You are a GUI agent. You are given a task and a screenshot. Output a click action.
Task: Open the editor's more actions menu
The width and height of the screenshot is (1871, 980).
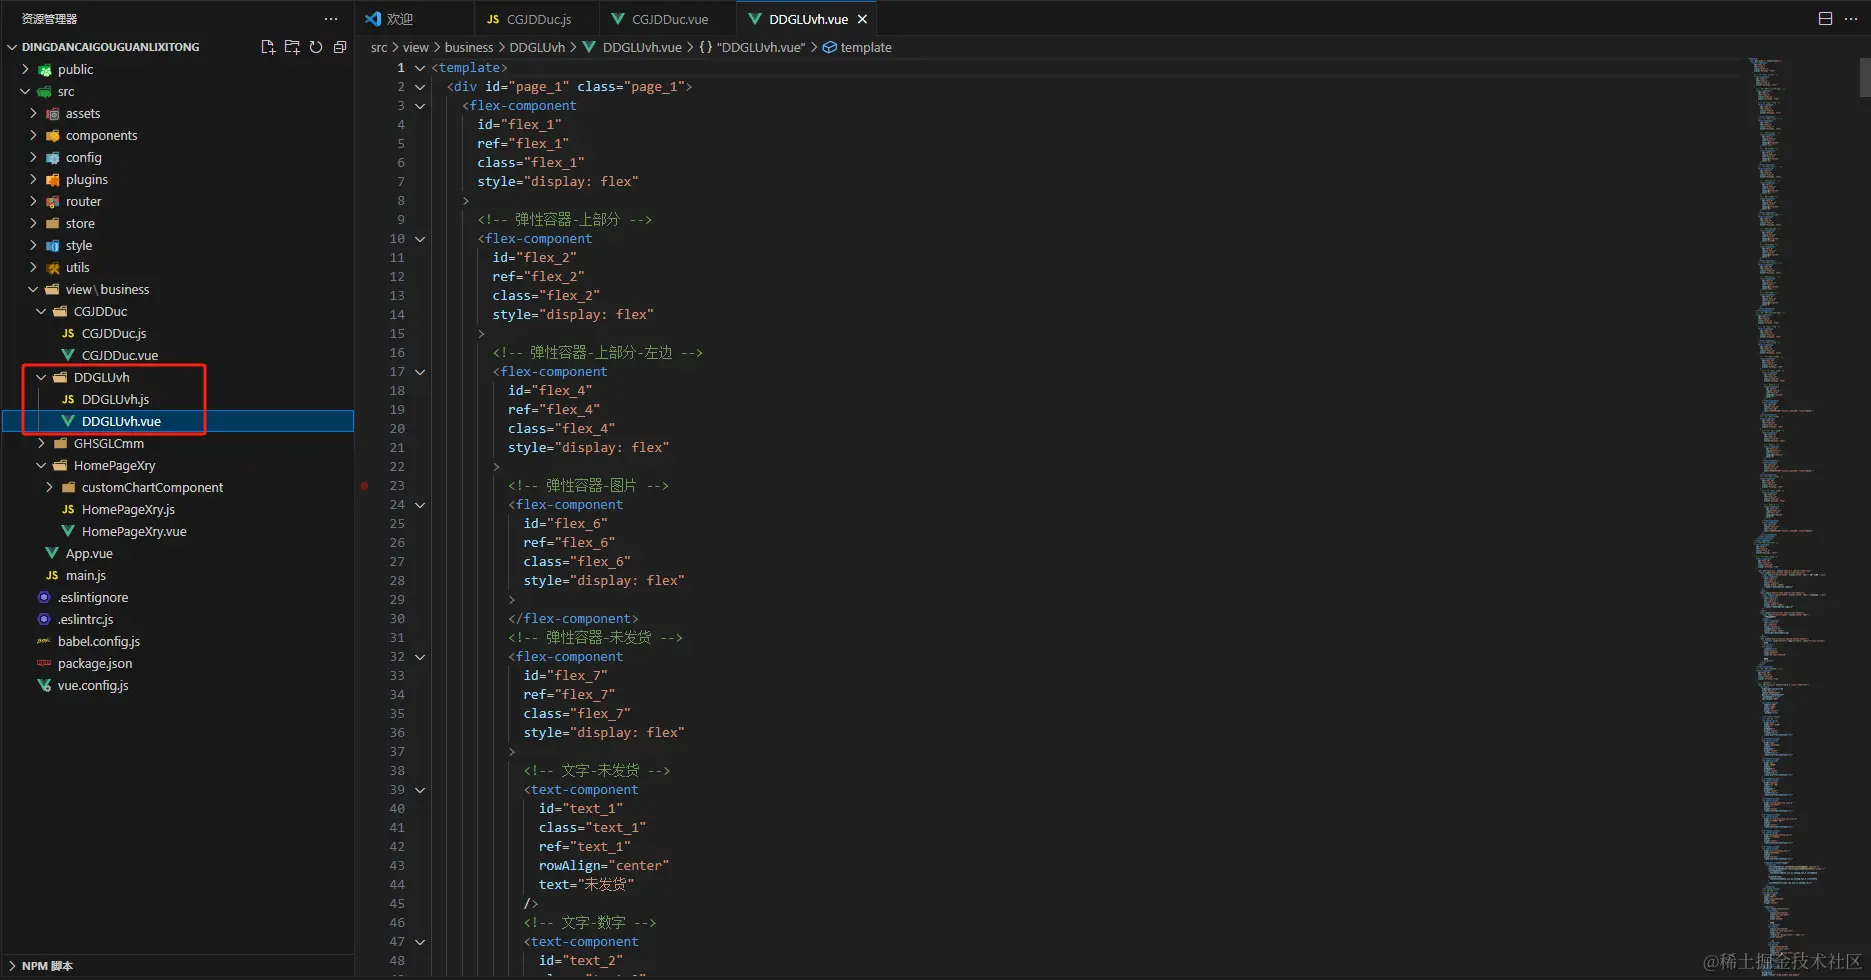(1851, 19)
